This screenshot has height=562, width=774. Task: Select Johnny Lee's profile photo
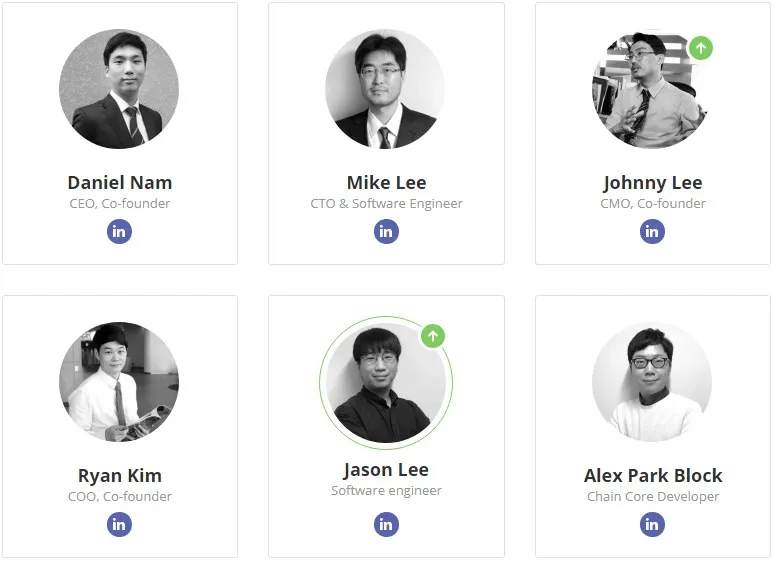652,89
